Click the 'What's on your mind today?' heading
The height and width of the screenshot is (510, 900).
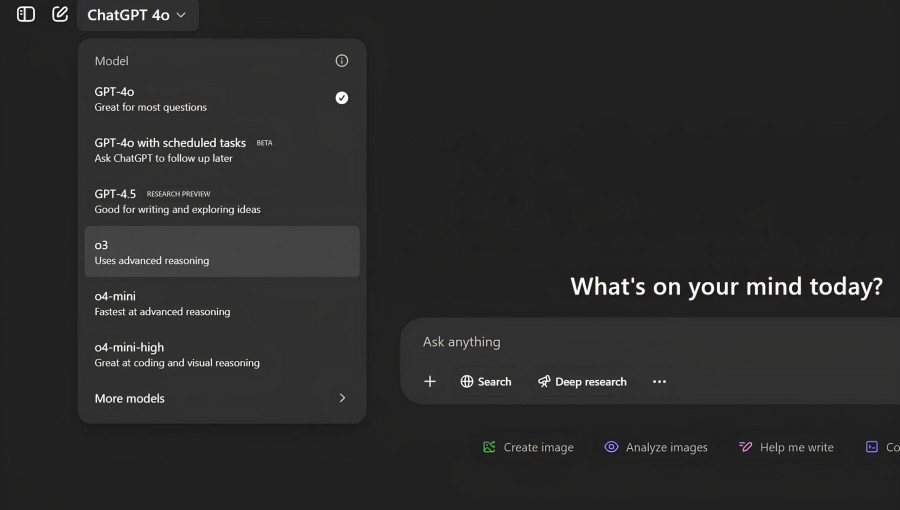point(726,286)
